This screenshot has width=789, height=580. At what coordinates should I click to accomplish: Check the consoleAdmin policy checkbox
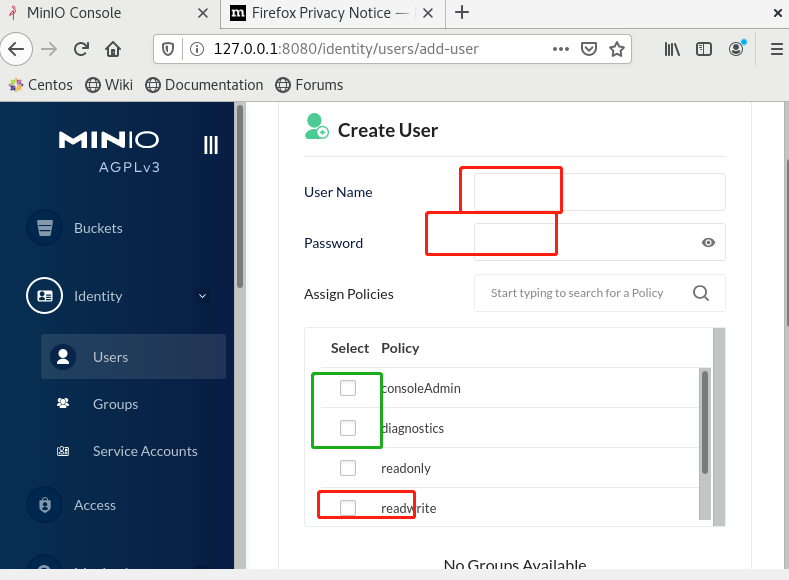pos(348,388)
